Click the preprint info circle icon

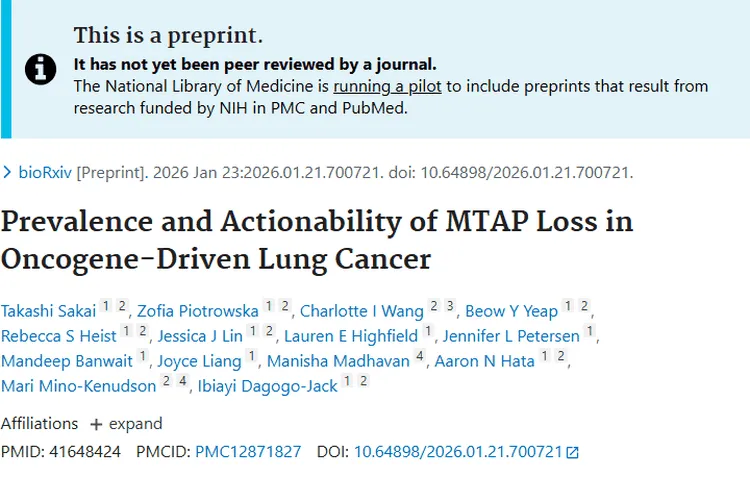point(41,69)
